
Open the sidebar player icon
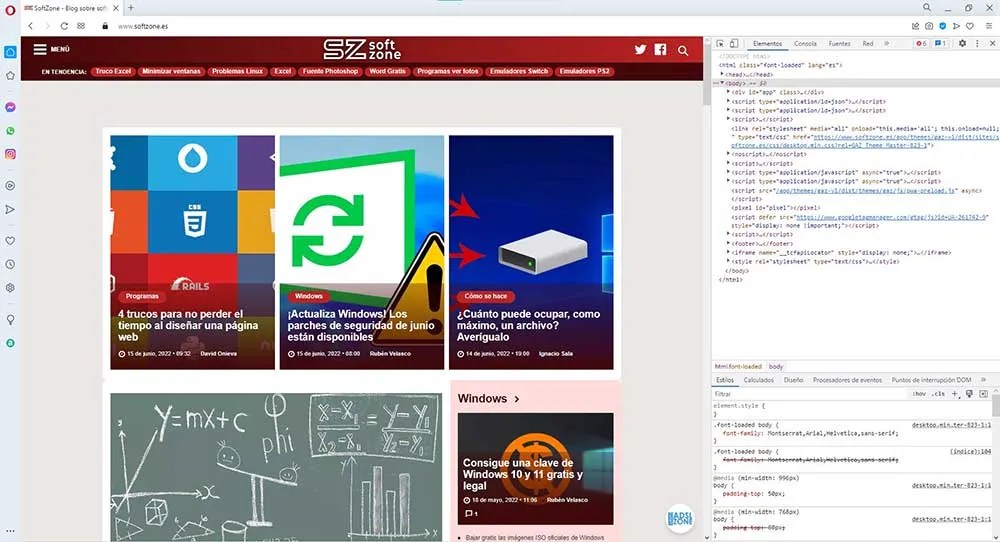[10, 186]
